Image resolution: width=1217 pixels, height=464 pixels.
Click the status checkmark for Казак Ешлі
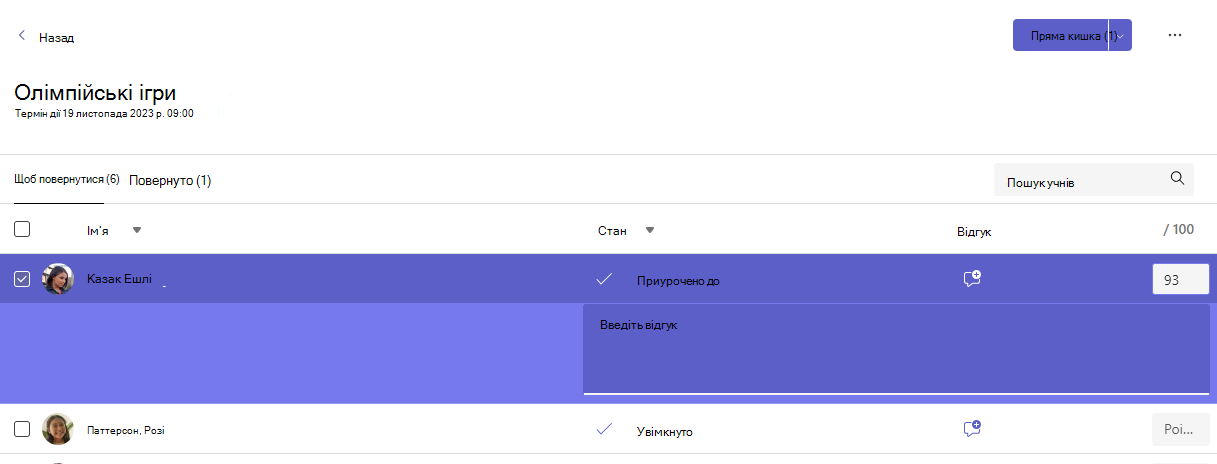tap(604, 279)
